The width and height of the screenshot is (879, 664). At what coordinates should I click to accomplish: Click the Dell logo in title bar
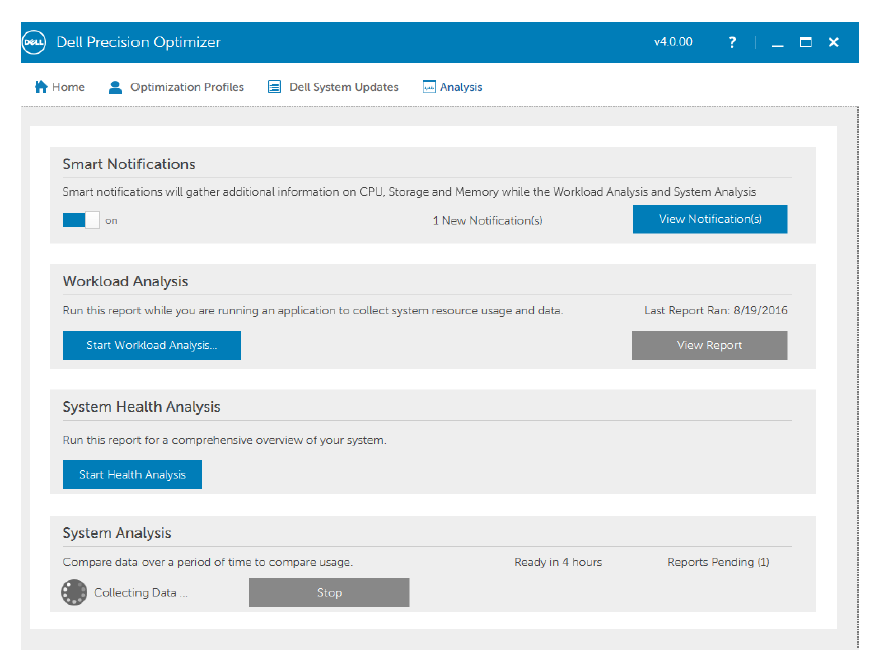[x=35, y=42]
